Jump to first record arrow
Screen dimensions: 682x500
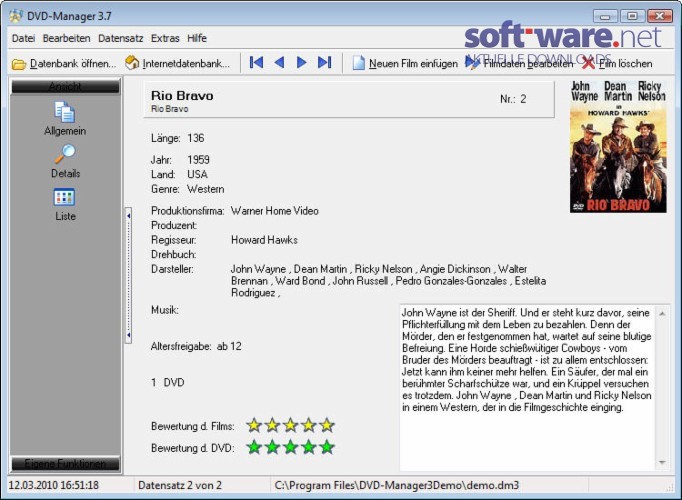tap(256, 63)
